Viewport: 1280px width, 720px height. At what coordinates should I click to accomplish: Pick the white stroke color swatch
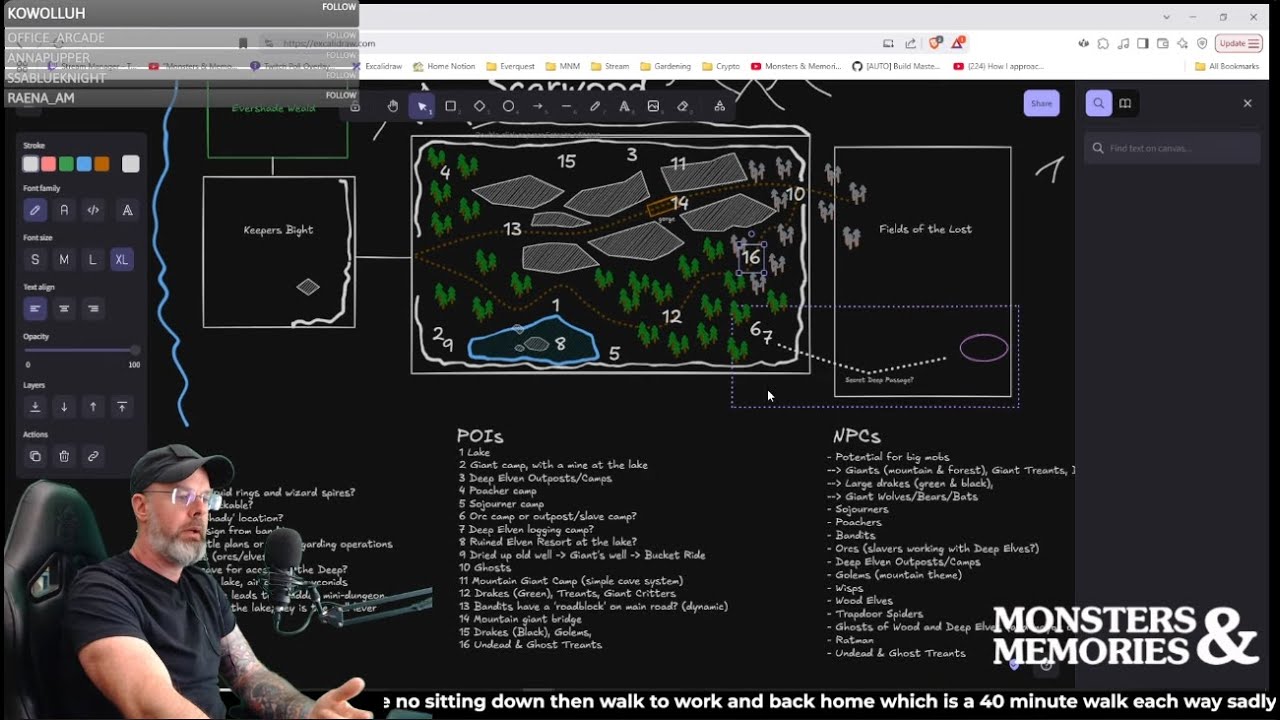coord(31,164)
